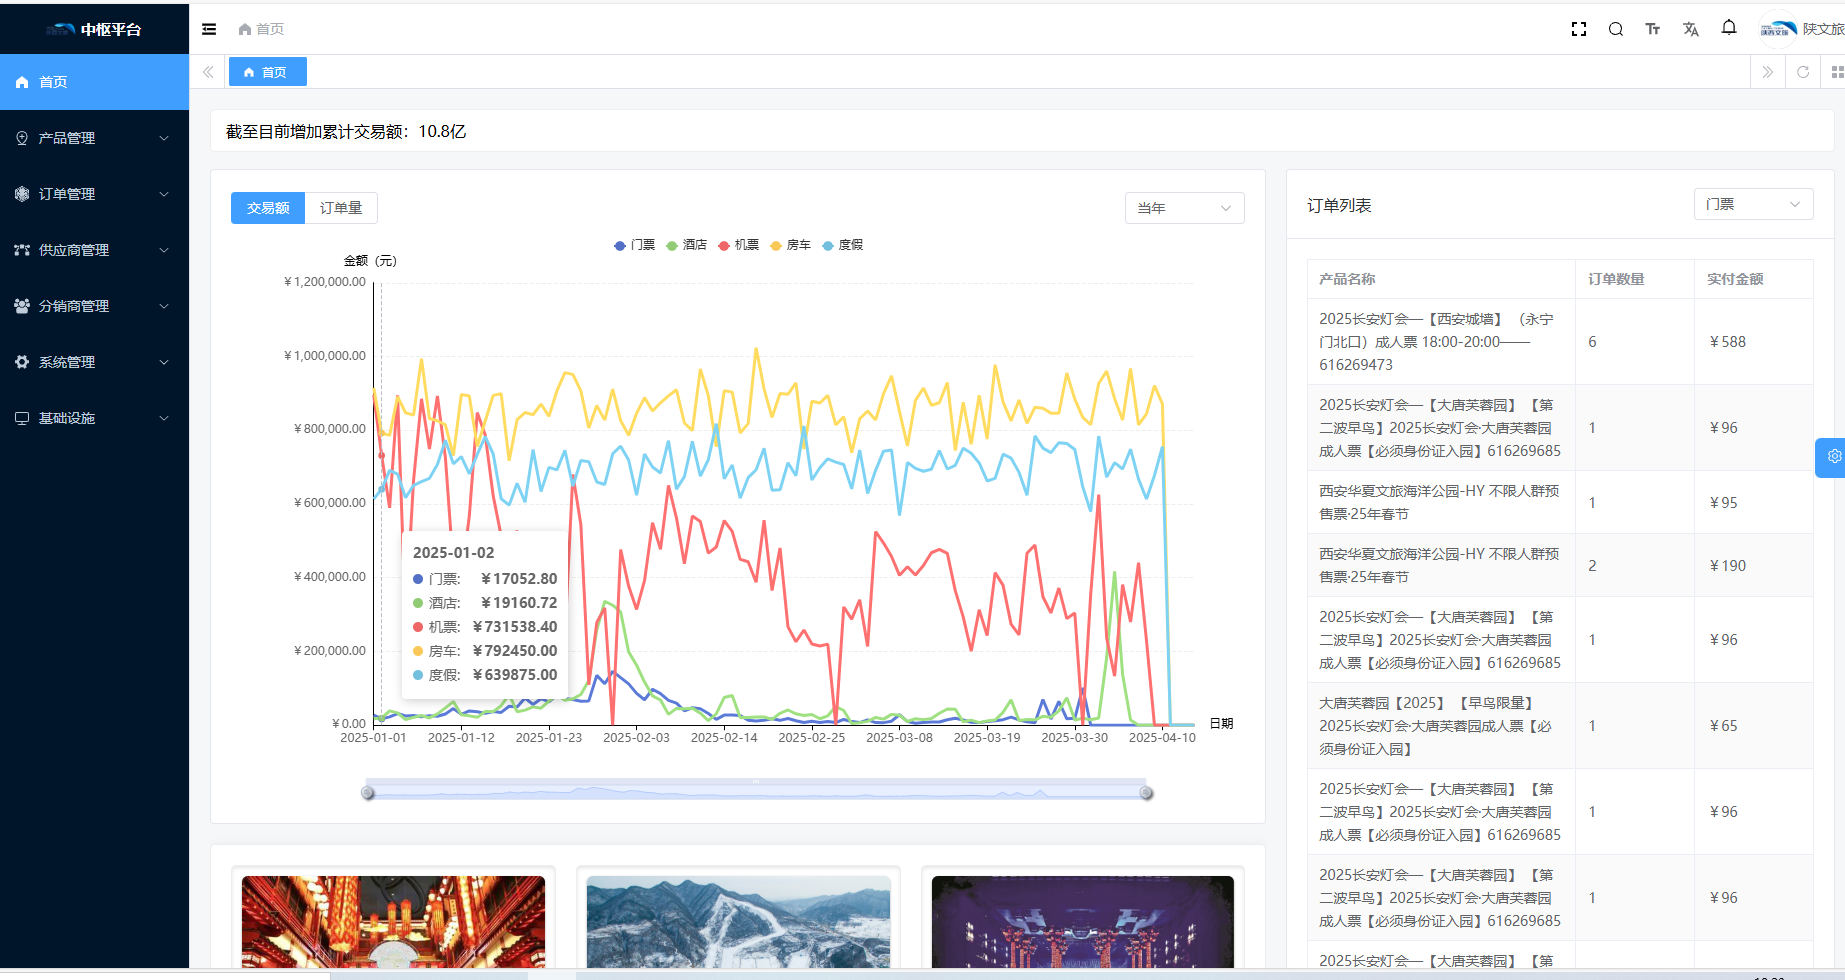The height and width of the screenshot is (980, 1845).
Task: Open the 分销商管理 sidebar entry
Action: point(94,306)
